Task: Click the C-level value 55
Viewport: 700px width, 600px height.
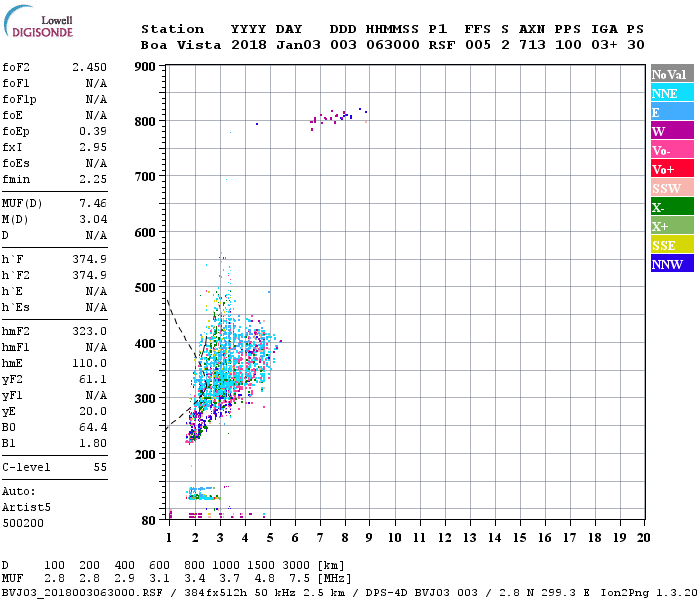Action: click(100, 467)
